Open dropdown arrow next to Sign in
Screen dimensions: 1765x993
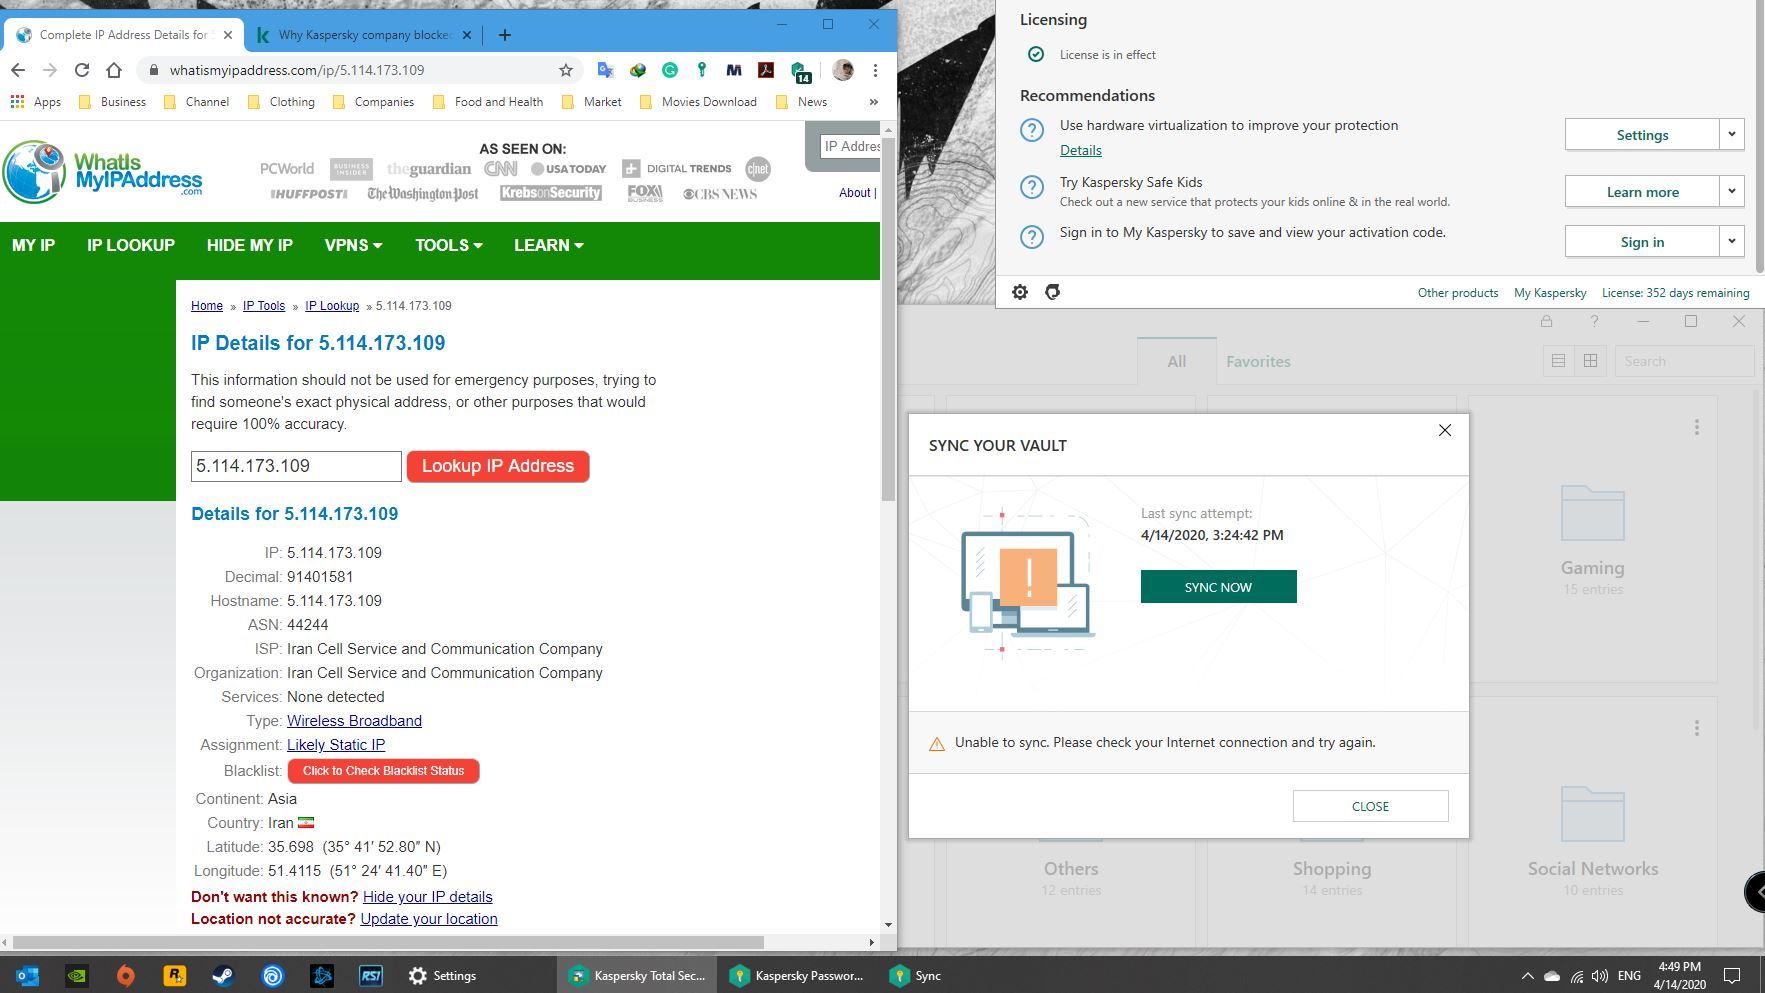1732,241
